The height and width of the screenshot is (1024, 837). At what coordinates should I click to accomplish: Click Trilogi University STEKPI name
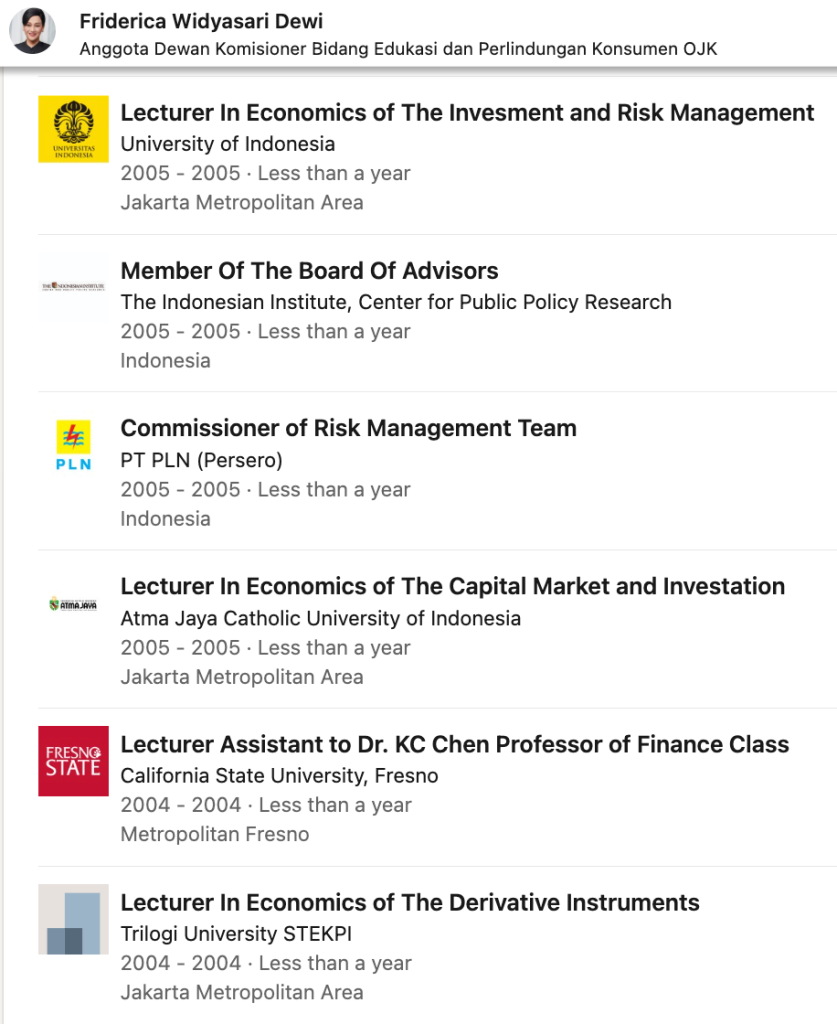pos(236,934)
